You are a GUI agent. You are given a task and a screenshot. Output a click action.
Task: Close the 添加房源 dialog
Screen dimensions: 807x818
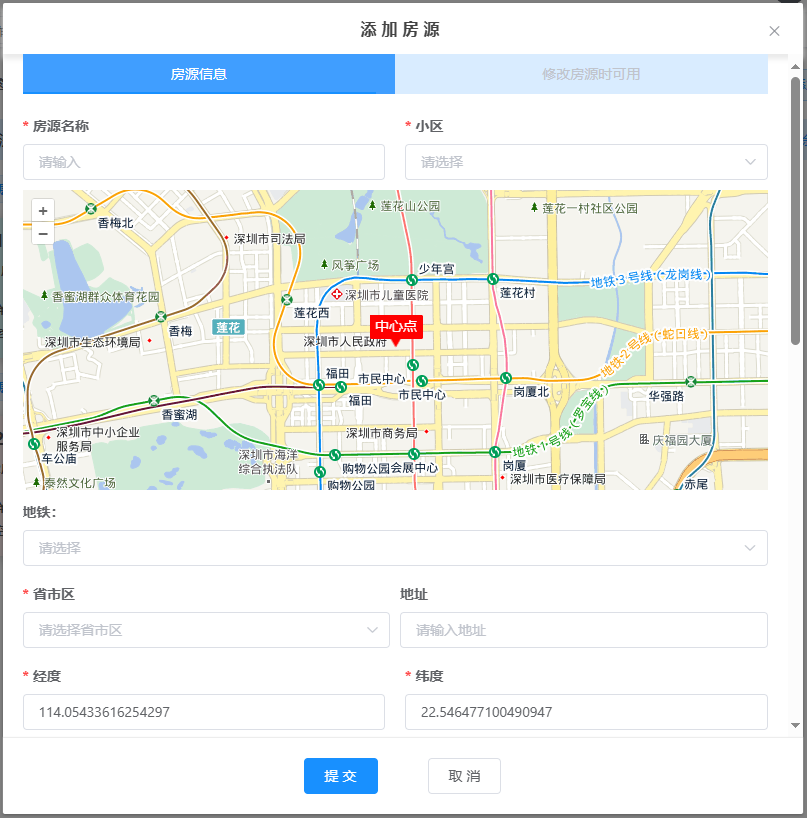tap(774, 31)
